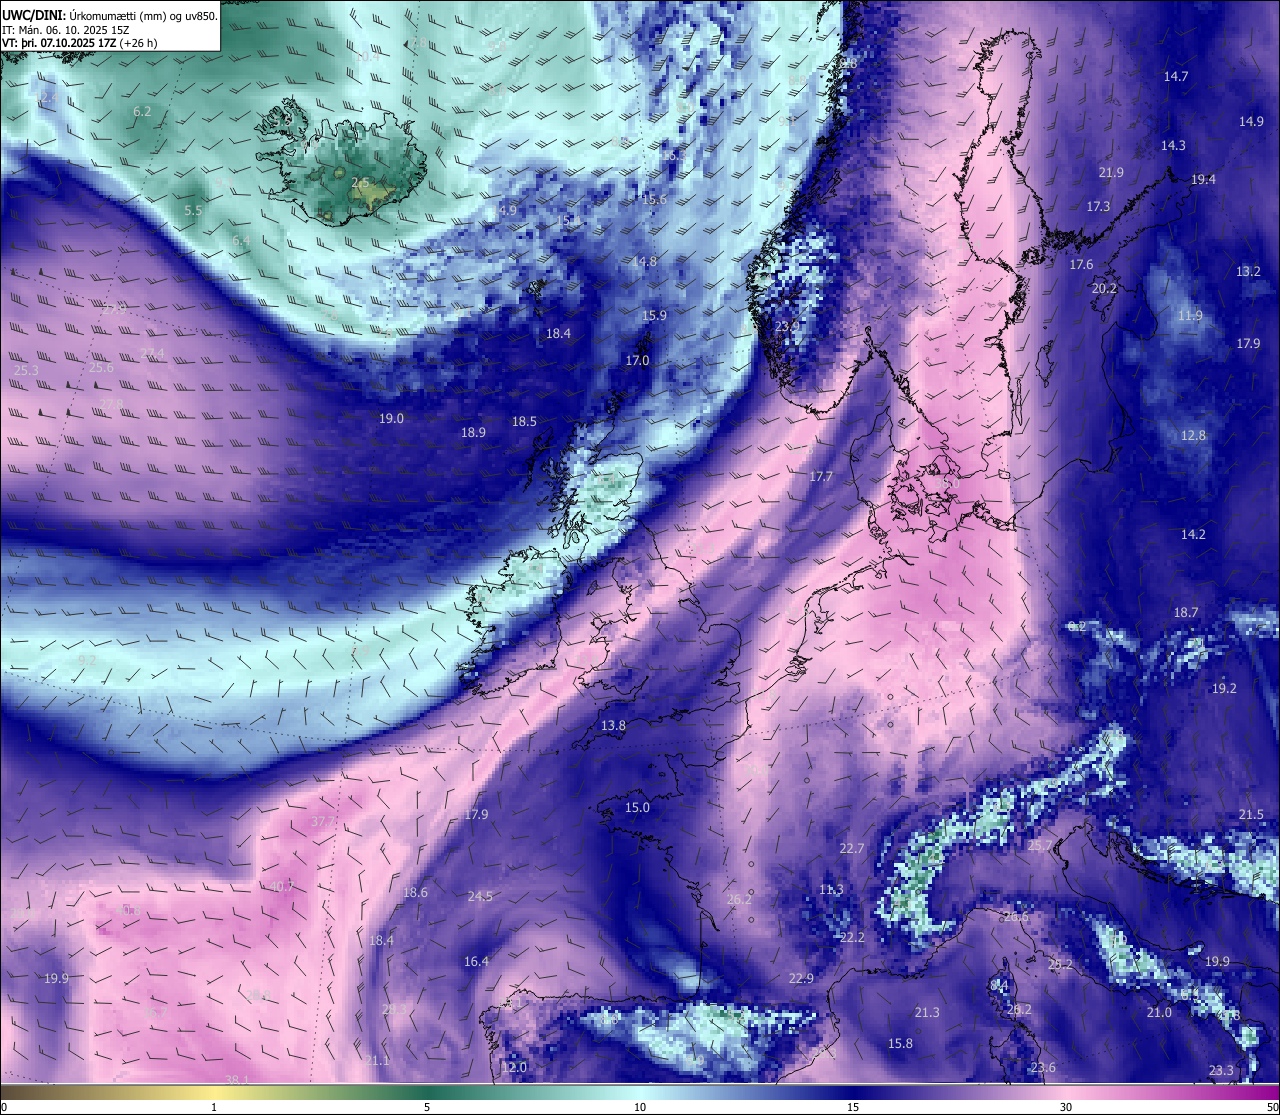This screenshot has width=1280, height=1115.
Task: Click the map value 19.0
Action: click(x=391, y=418)
